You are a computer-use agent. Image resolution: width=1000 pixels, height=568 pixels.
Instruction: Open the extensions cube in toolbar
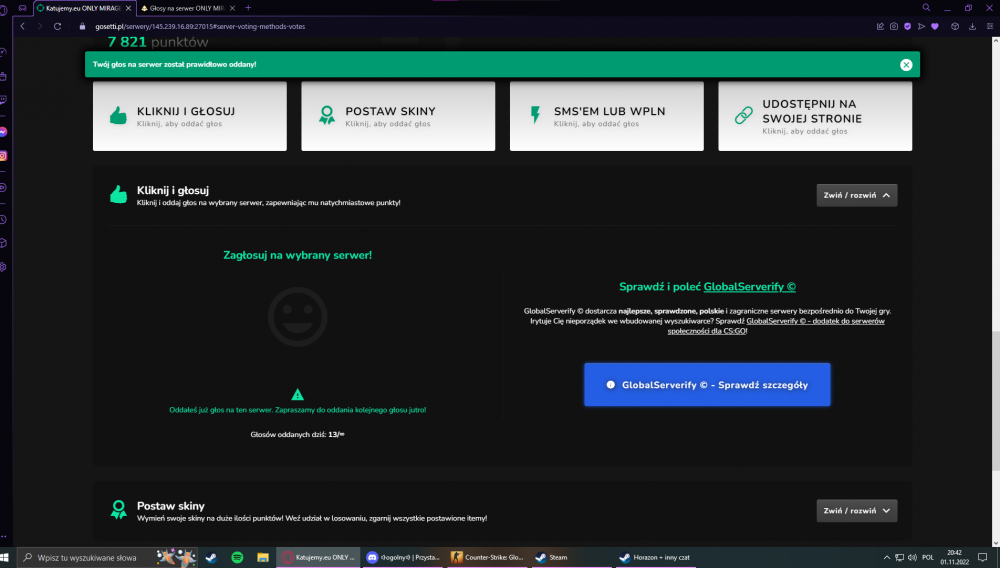pos(955,26)
